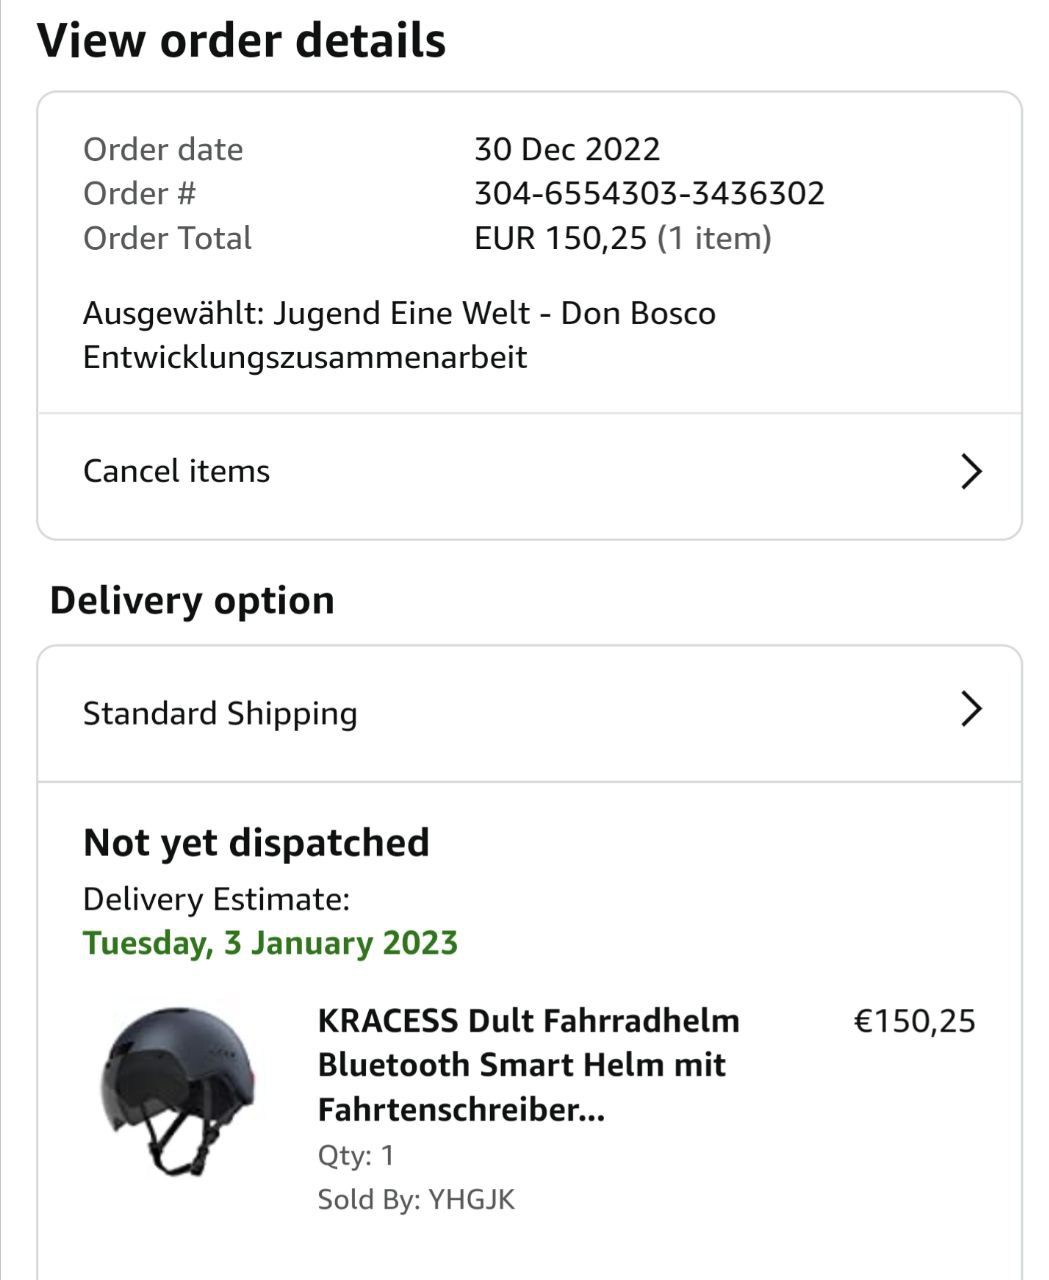This screenshot has width=1049, height=1280.
Task: Click the Jugend Eine Welt charity text
Action: click(399, 335)
